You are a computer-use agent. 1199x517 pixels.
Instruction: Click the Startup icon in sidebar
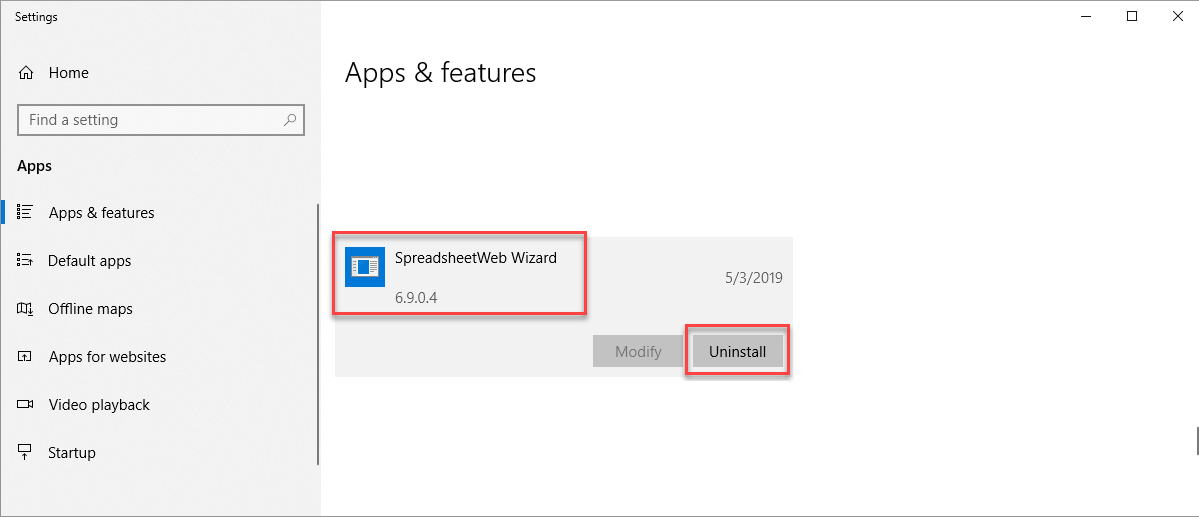tap(24, 453)
